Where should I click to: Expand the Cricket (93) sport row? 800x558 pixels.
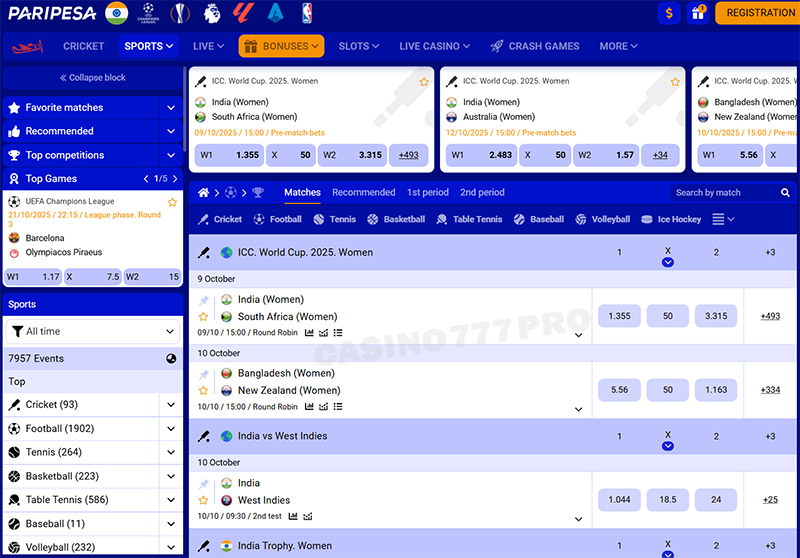point(171,404)
